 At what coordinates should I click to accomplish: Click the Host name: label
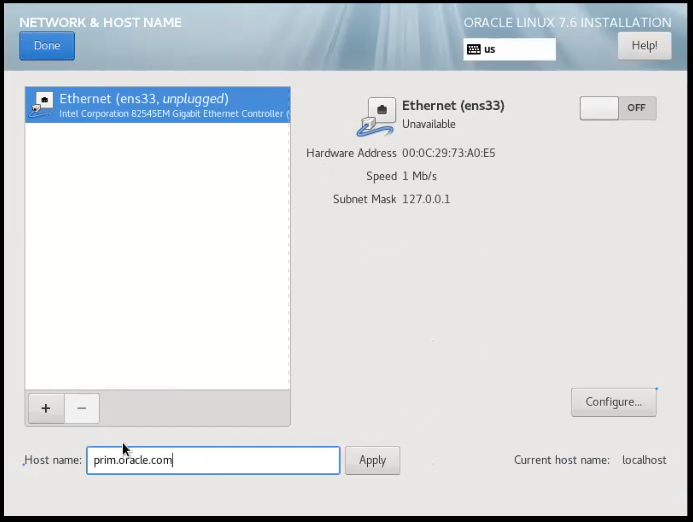click(x=53, y=460)
